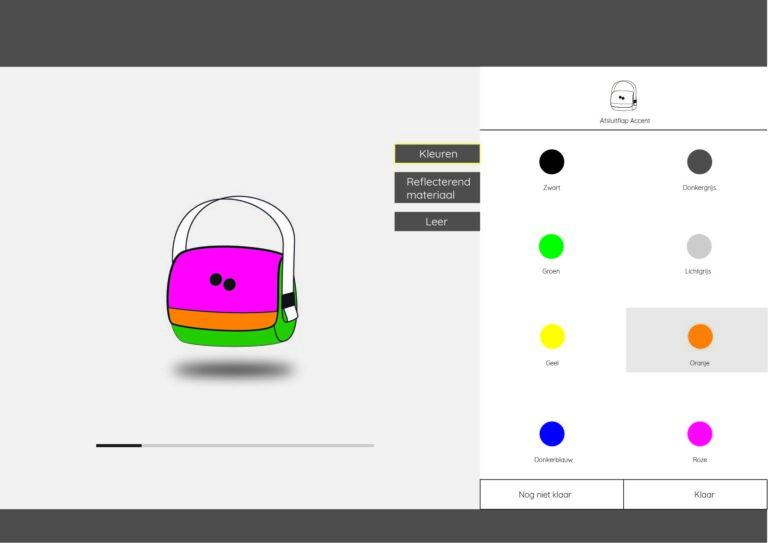The image size is (768, 543).
Task: Choose the Geel yellow color swatch
Action: (x=552, y=336)
